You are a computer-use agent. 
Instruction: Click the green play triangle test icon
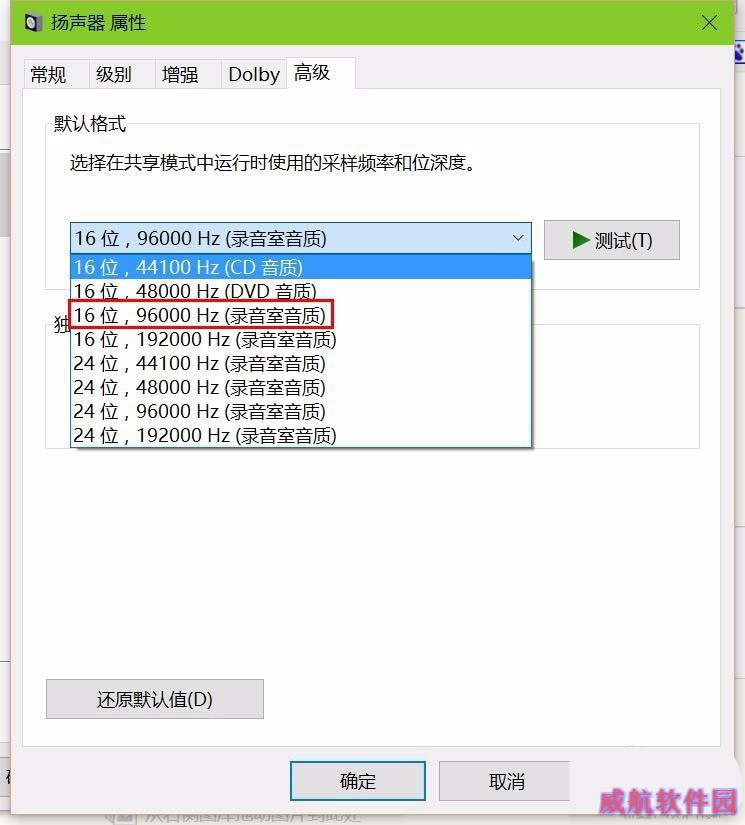click(581, 240)
